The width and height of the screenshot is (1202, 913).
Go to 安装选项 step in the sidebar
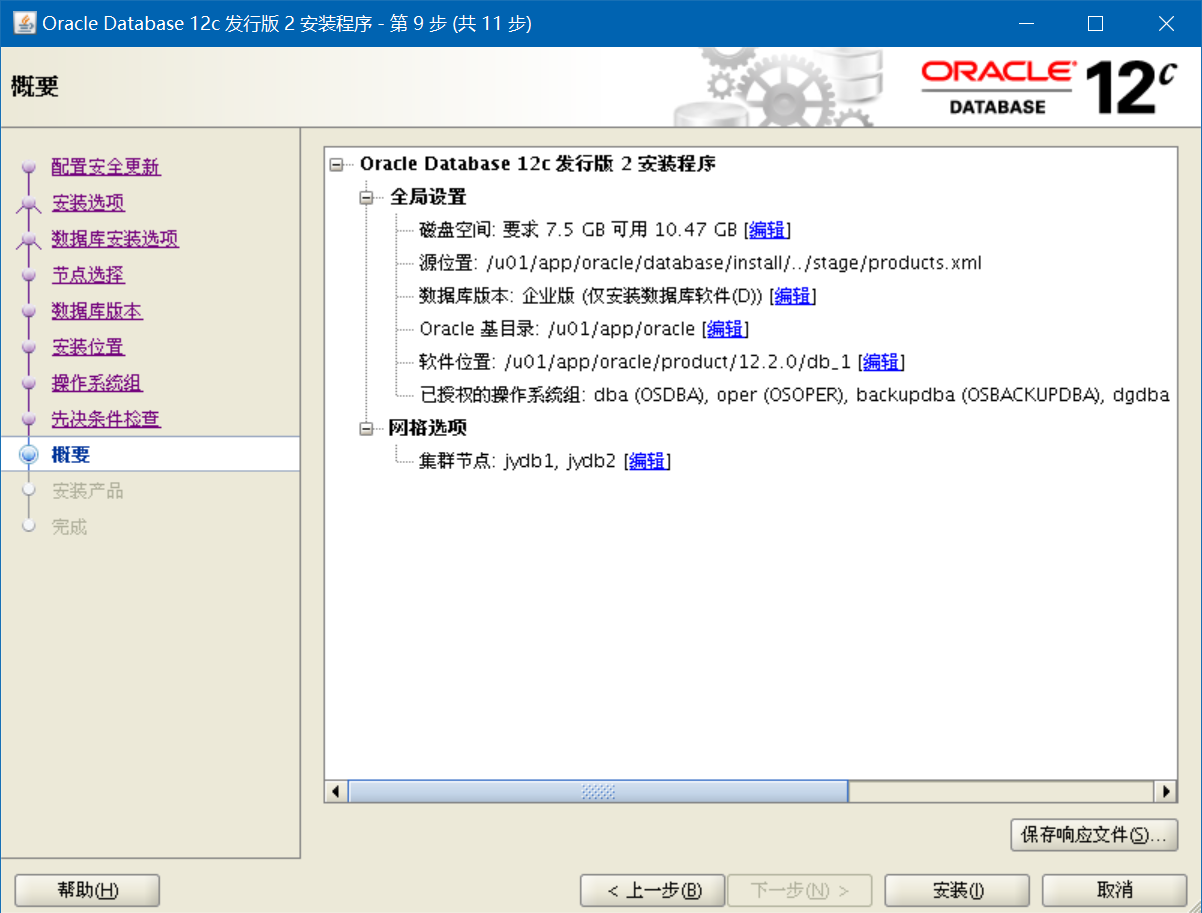tap(88, 203)
